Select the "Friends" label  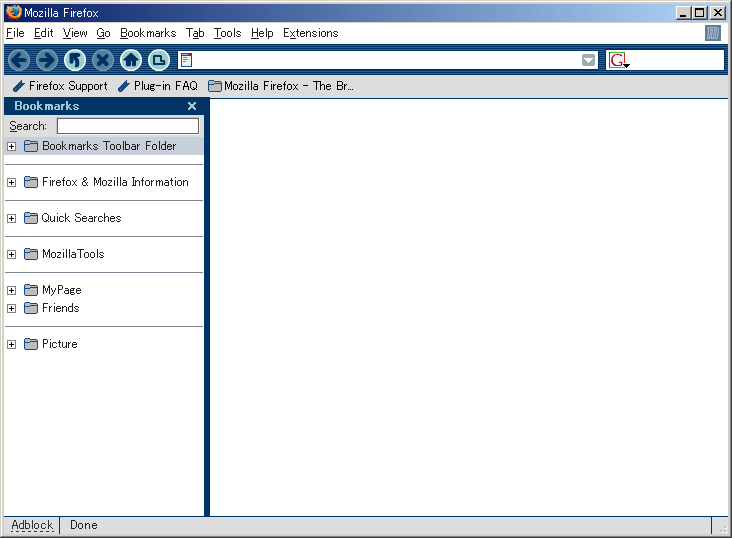pos(61,308)
